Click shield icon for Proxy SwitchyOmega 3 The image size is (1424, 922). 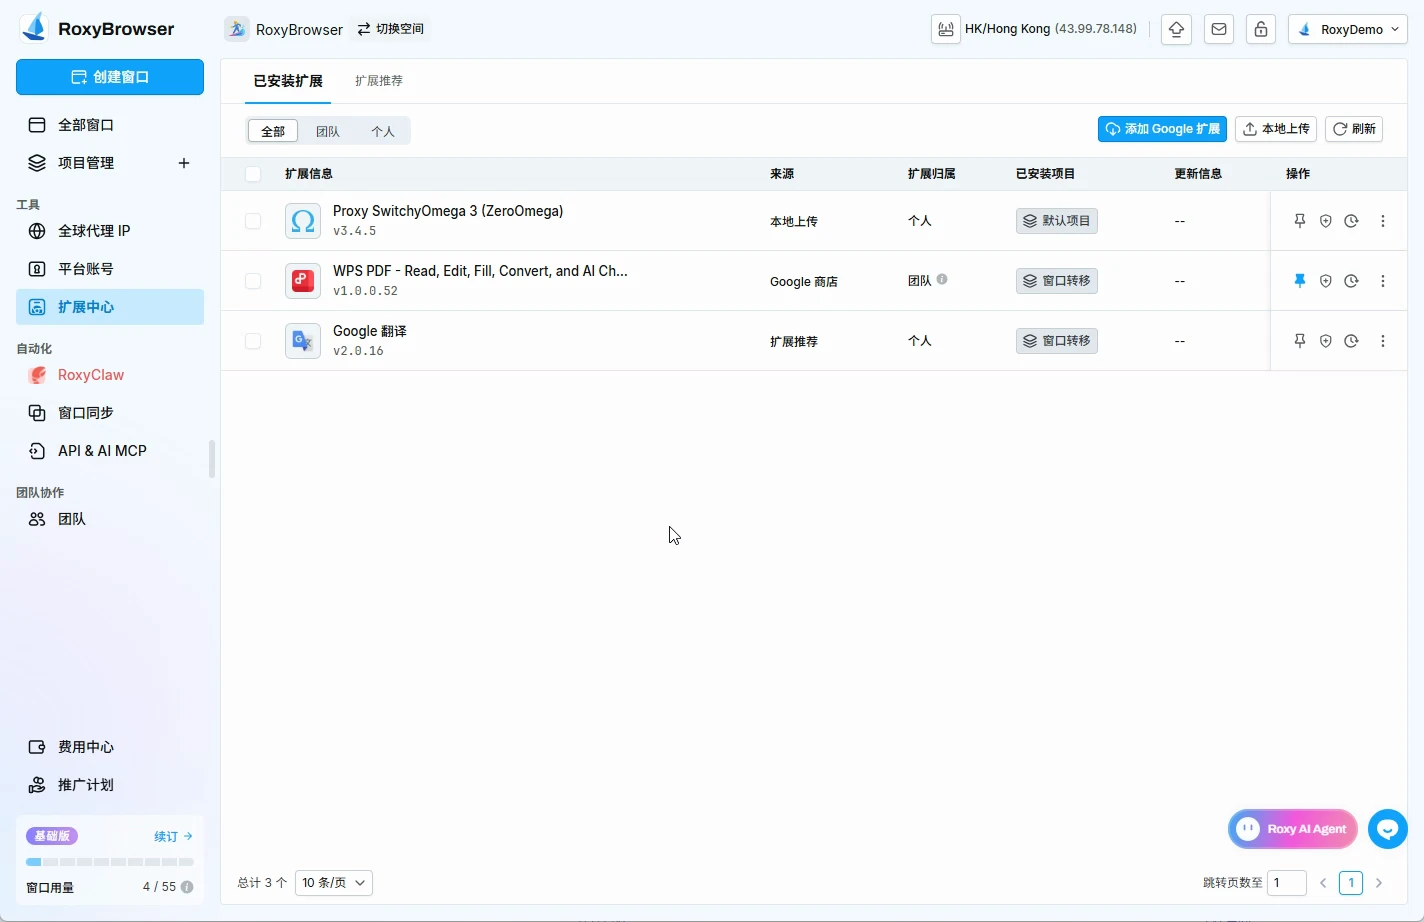tap(1326, 221)
